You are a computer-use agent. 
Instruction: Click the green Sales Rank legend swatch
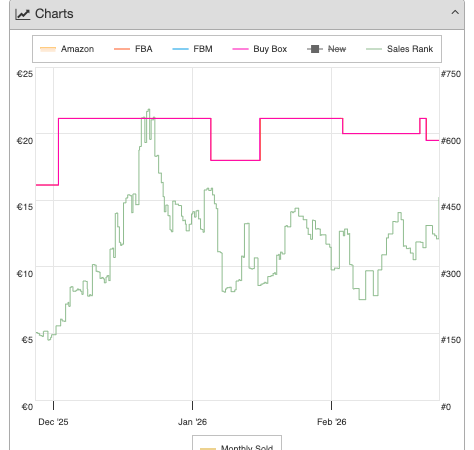tap(374, 49)
